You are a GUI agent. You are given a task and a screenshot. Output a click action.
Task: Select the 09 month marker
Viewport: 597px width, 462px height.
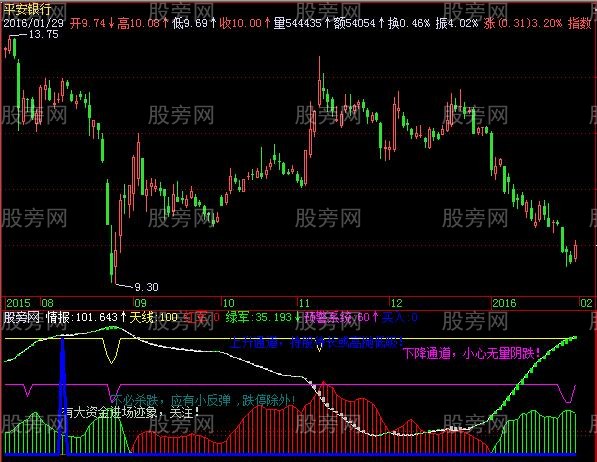coord(140,303)
